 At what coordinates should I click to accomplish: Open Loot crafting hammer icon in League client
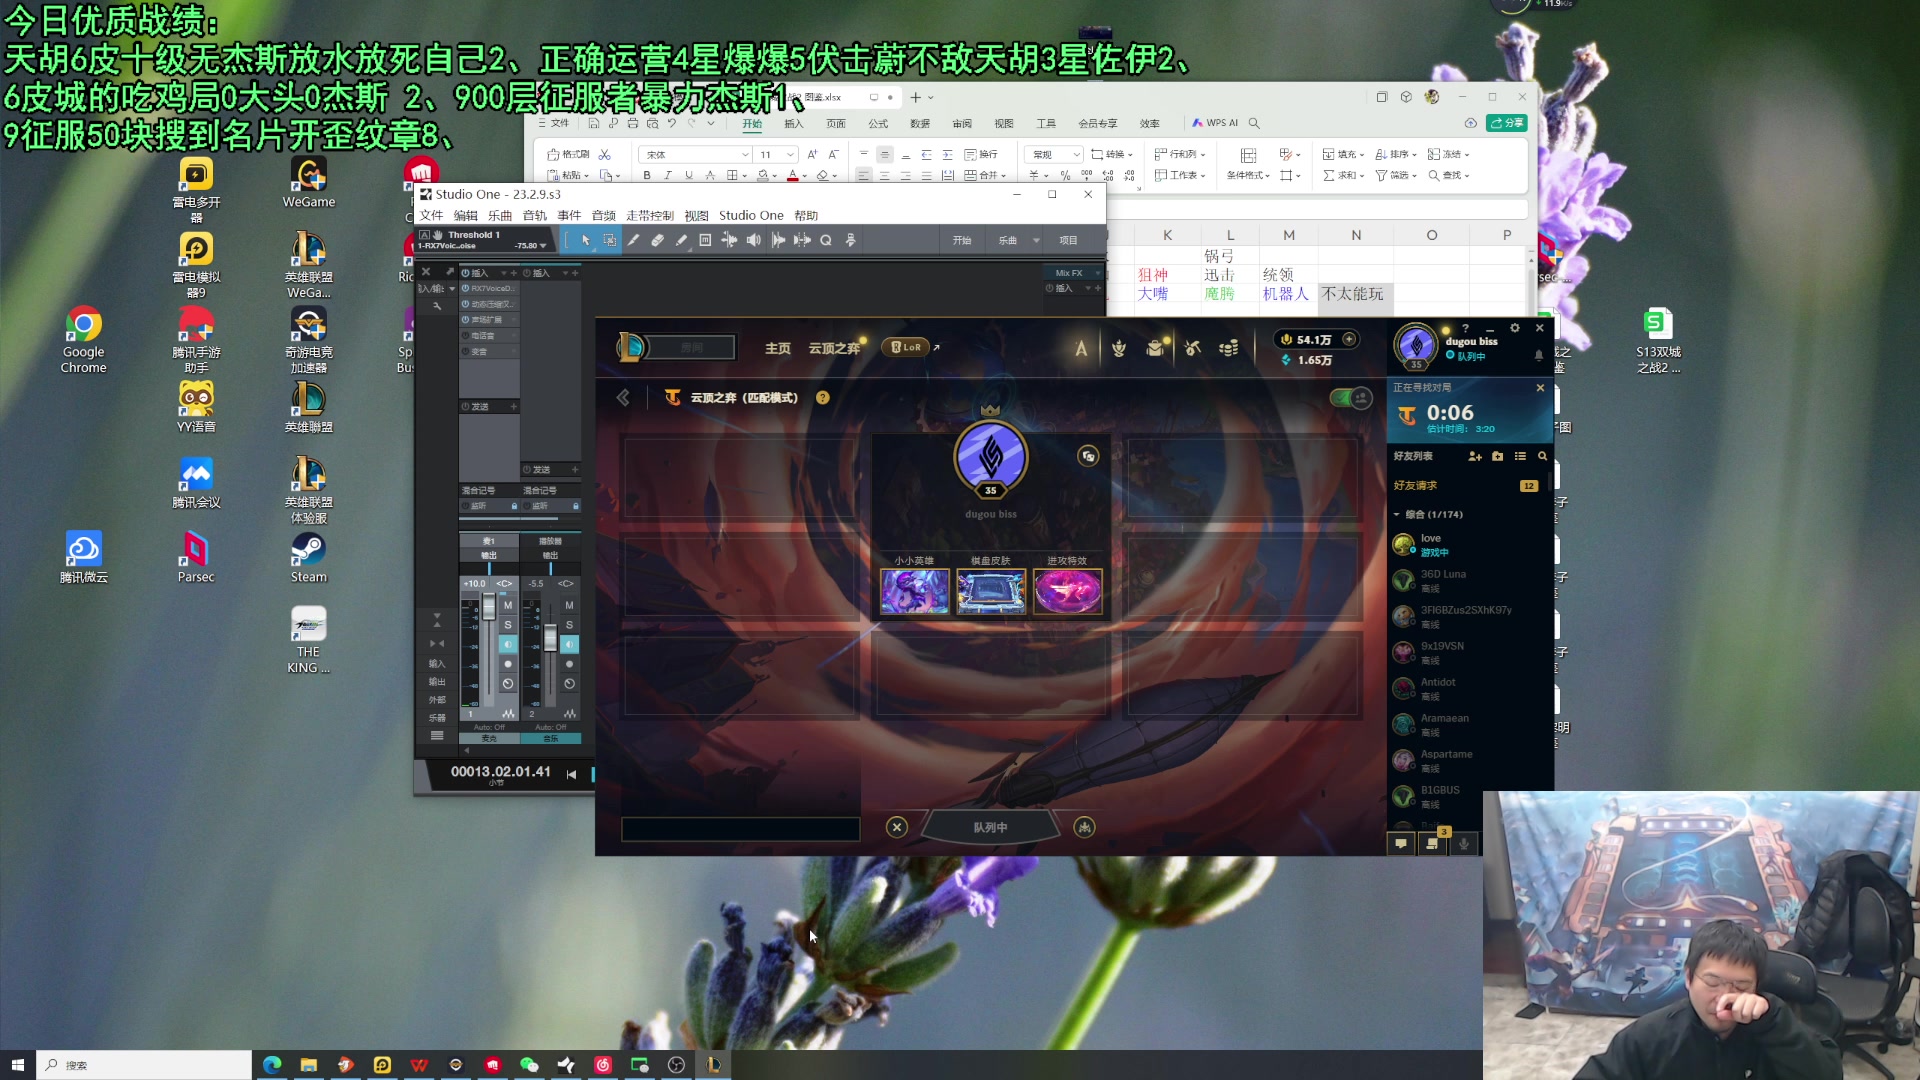click(1192, 348)
